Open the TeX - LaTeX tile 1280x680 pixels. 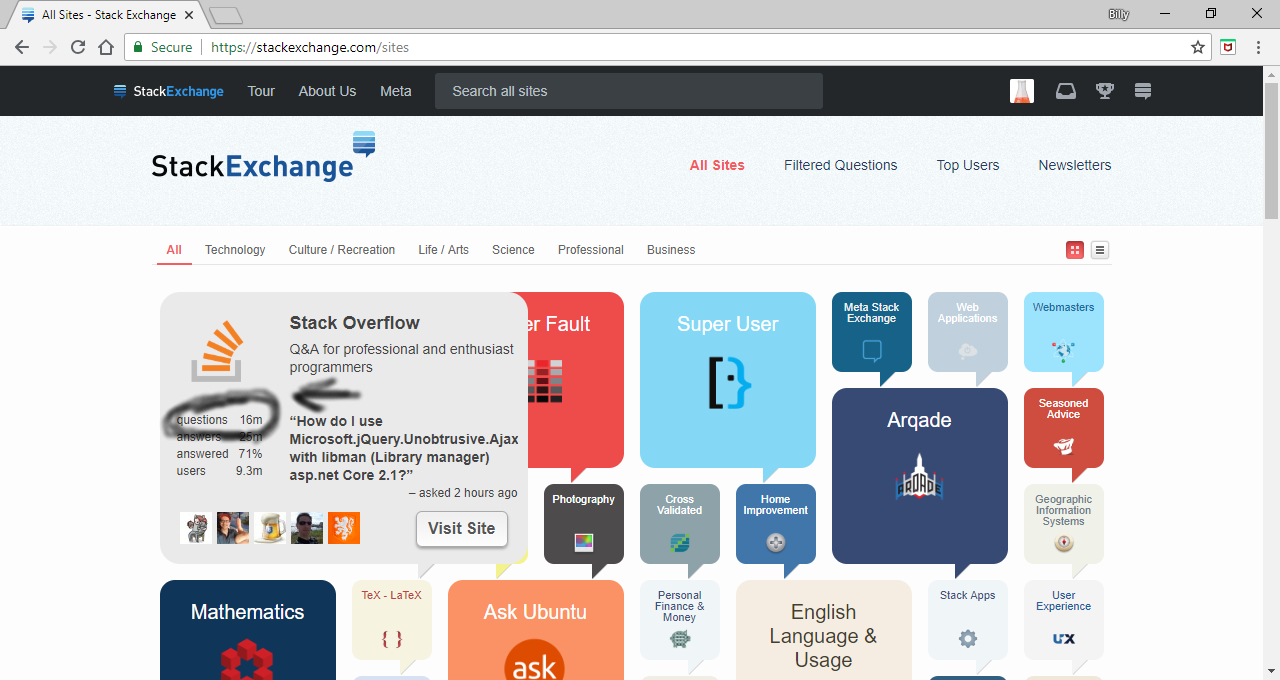click(391, 620)
